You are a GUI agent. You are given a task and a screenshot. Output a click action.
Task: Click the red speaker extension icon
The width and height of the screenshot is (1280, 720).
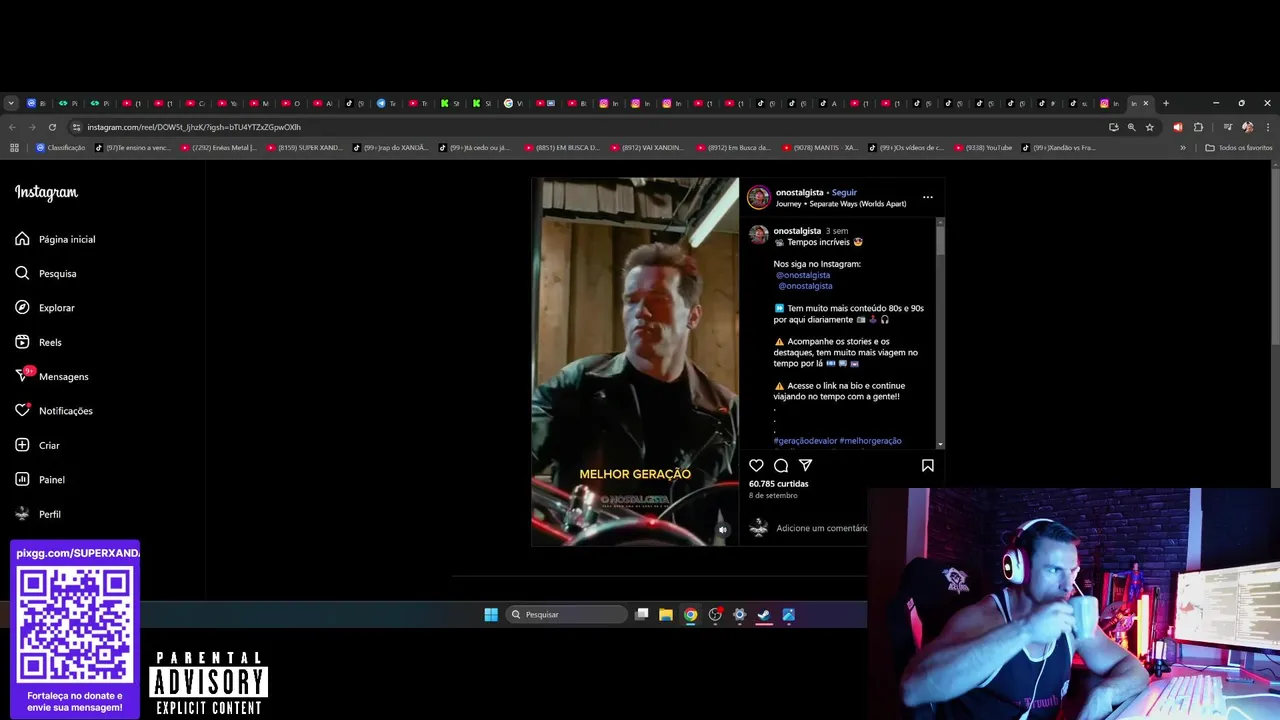pos(1177,127)
